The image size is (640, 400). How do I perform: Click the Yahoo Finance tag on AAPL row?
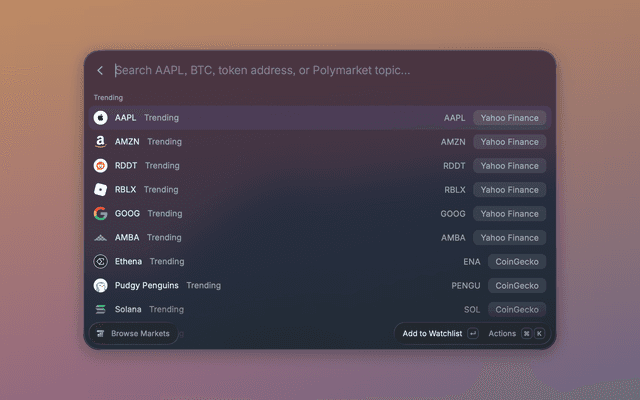509,118
